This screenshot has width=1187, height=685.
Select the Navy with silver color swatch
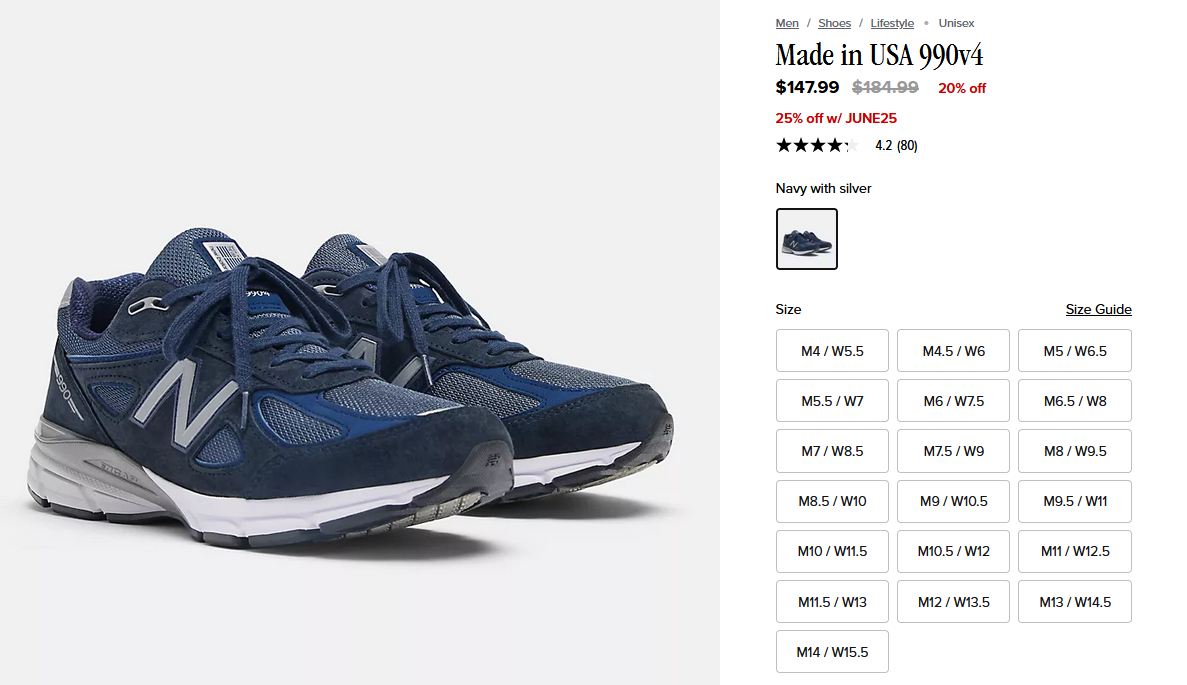pos(806,238)
